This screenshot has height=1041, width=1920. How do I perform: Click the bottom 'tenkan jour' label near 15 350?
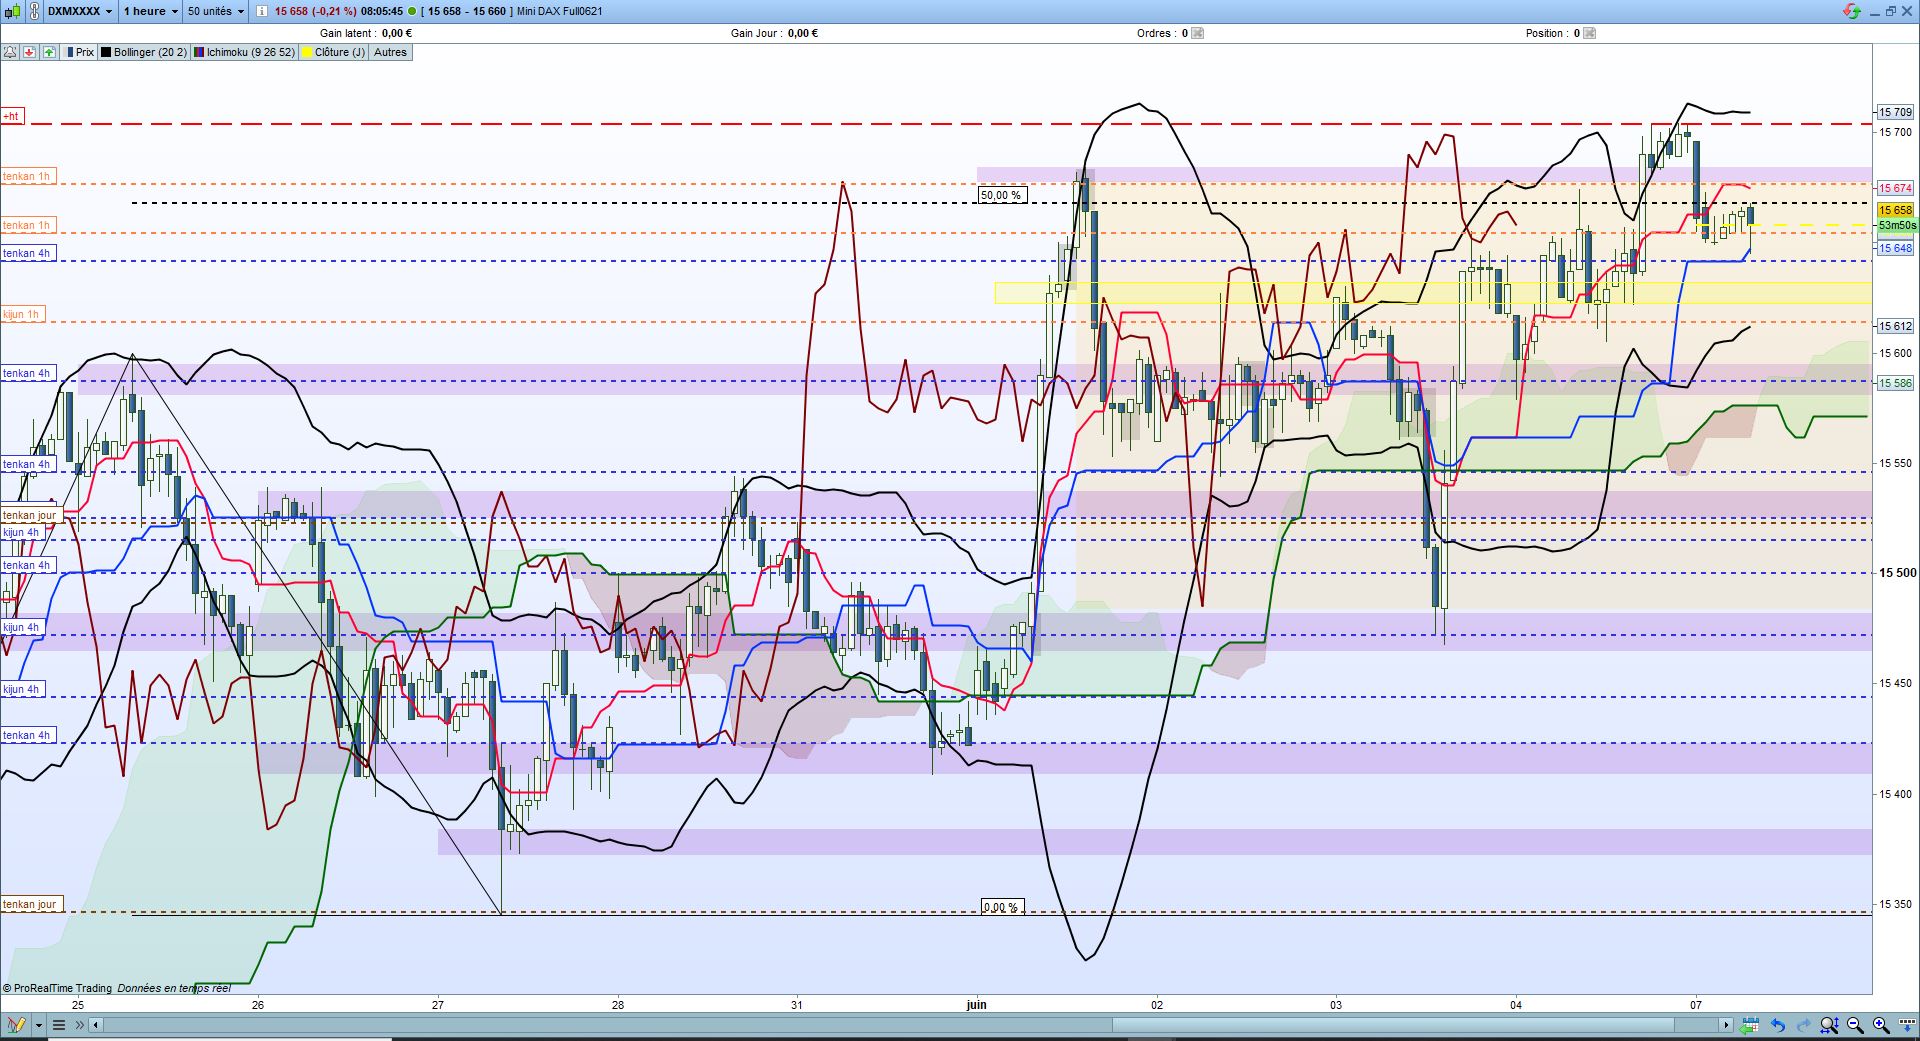[x=30, y=904]
